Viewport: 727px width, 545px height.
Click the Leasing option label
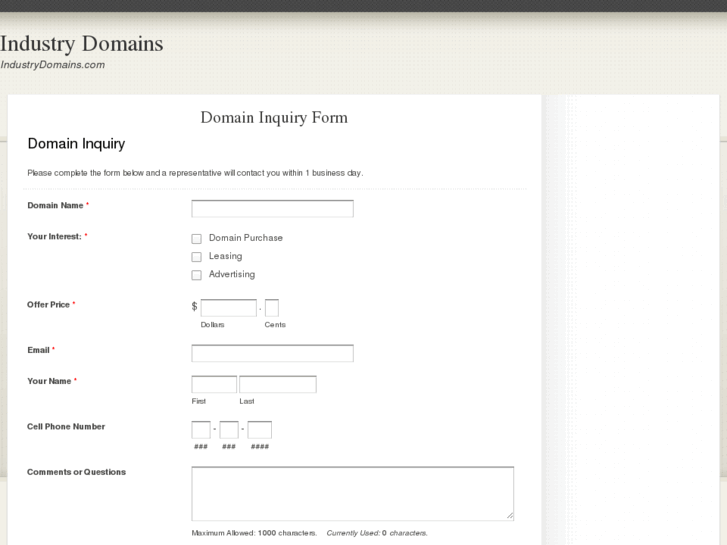click(x=225, y=256)
